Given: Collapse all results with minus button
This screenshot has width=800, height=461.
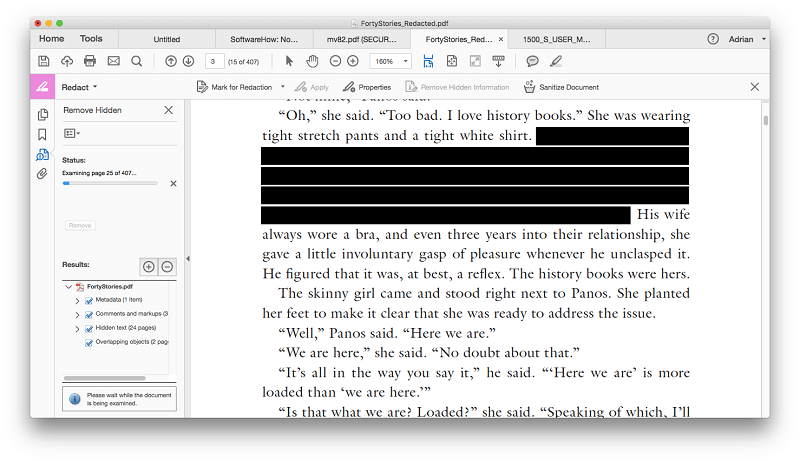Looking at the screenshot, I should pyautogui.click(x=167, y=267).
